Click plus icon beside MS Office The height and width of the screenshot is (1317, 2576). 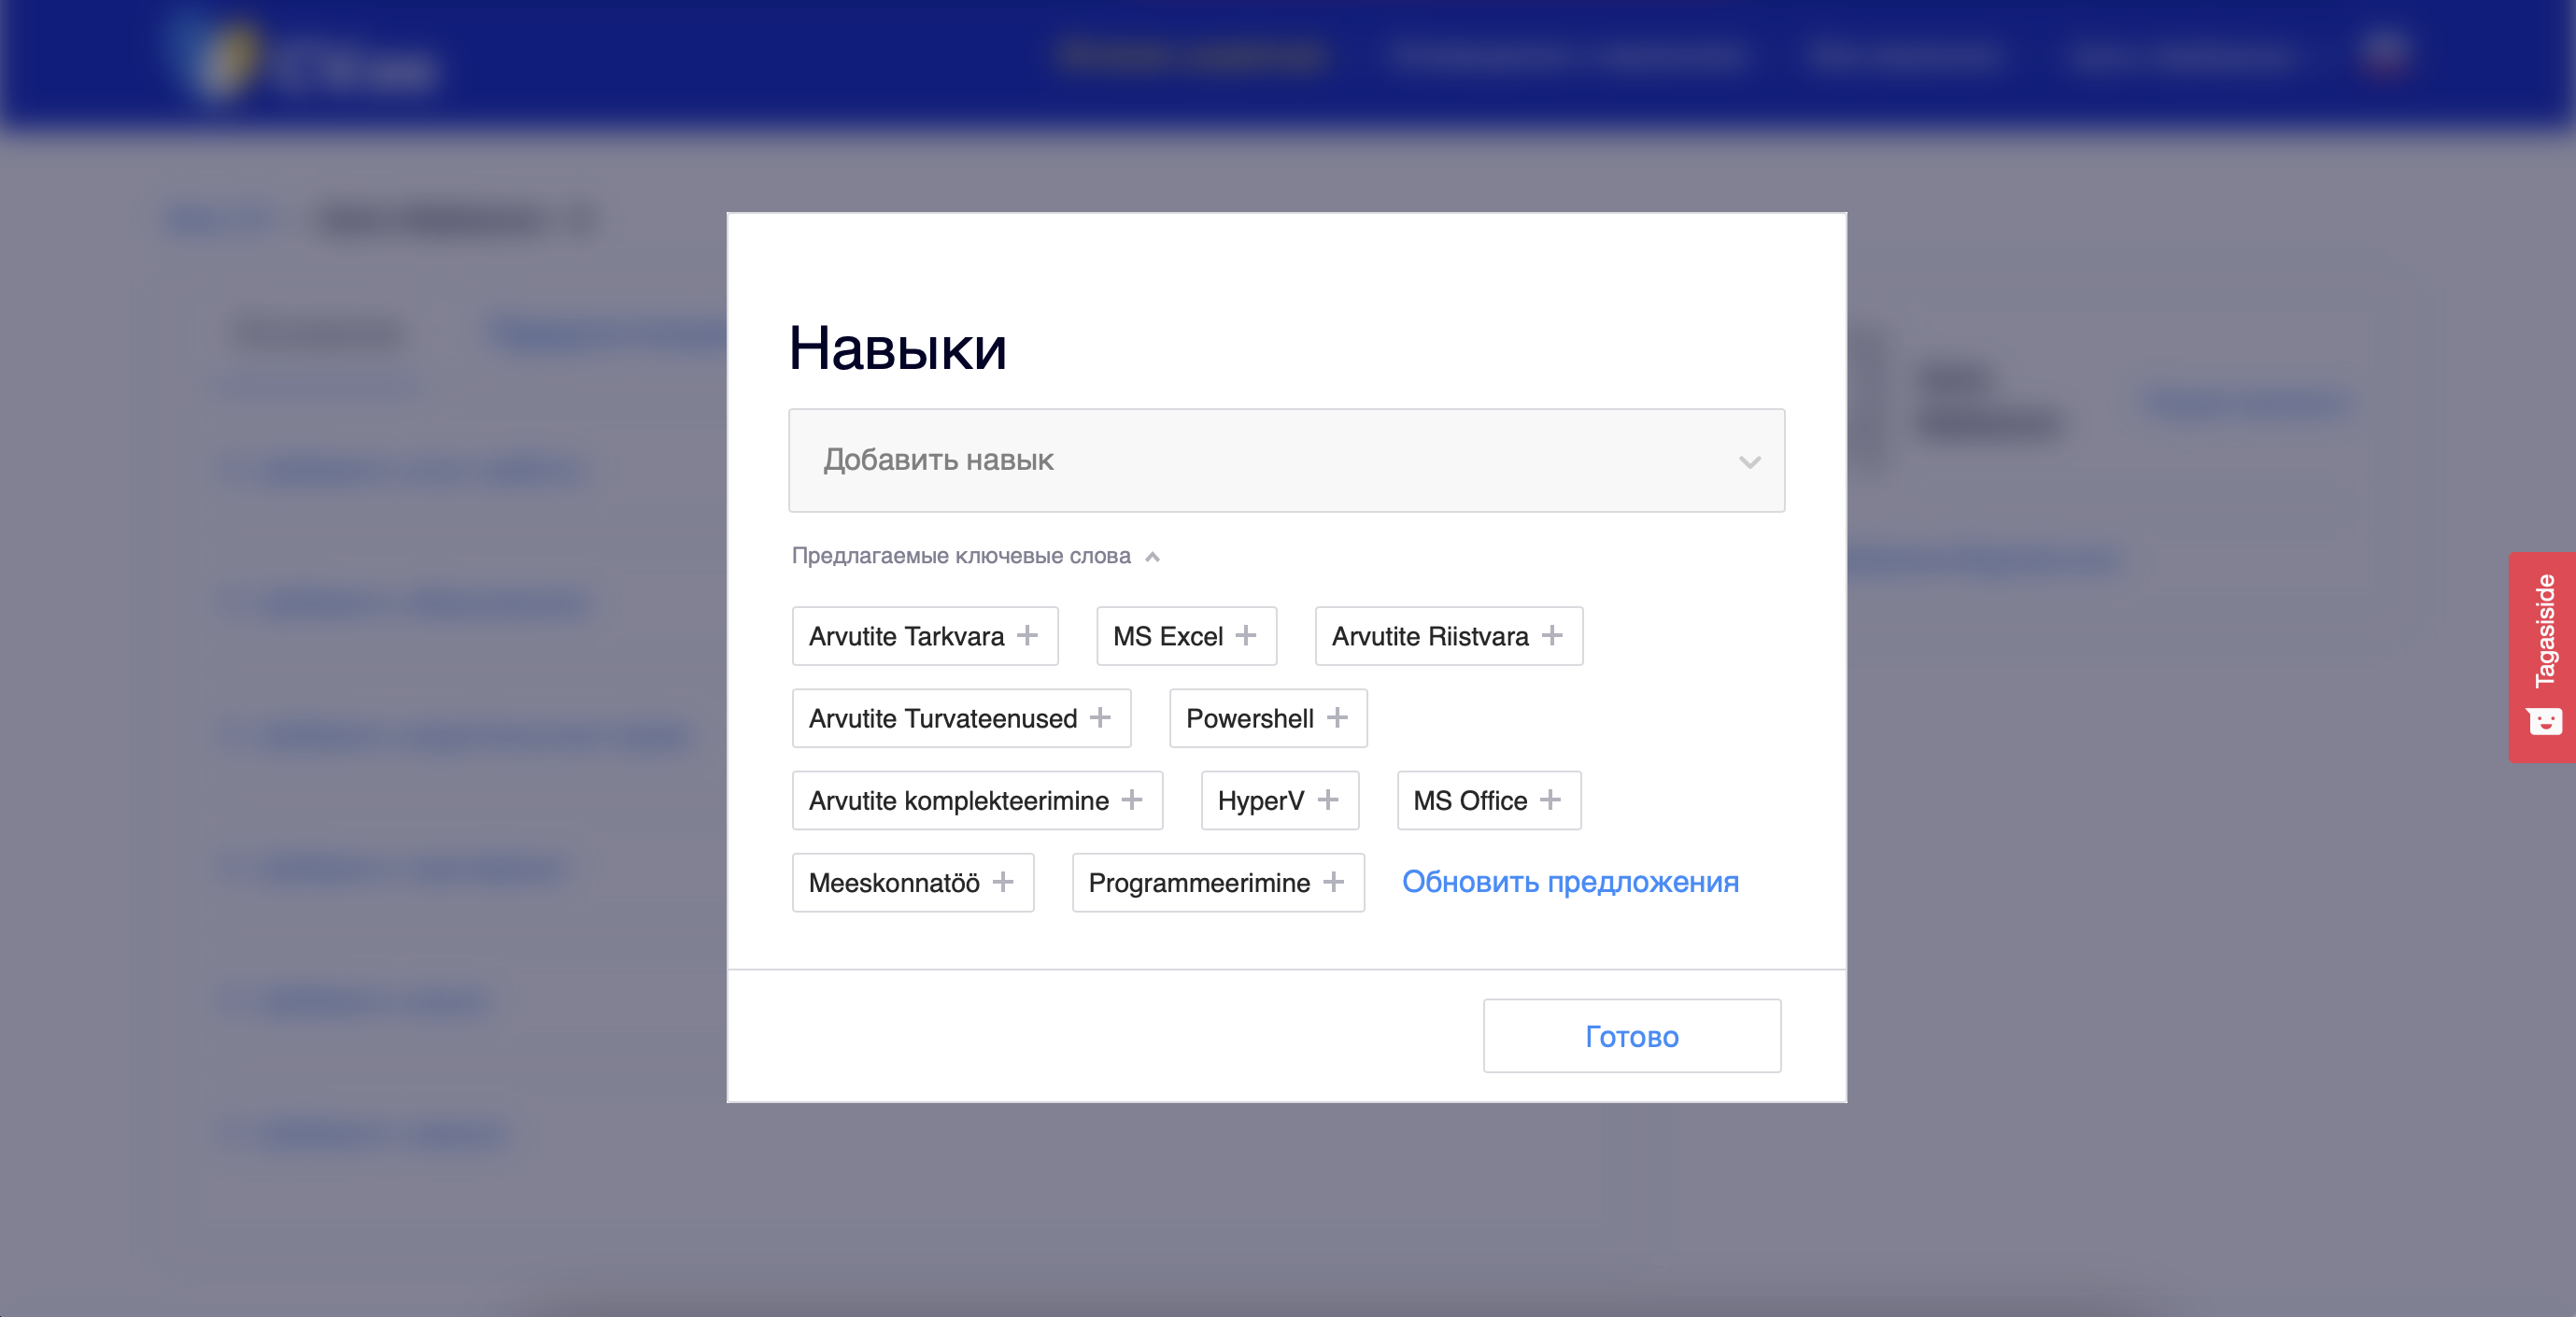click(1550, 800)
